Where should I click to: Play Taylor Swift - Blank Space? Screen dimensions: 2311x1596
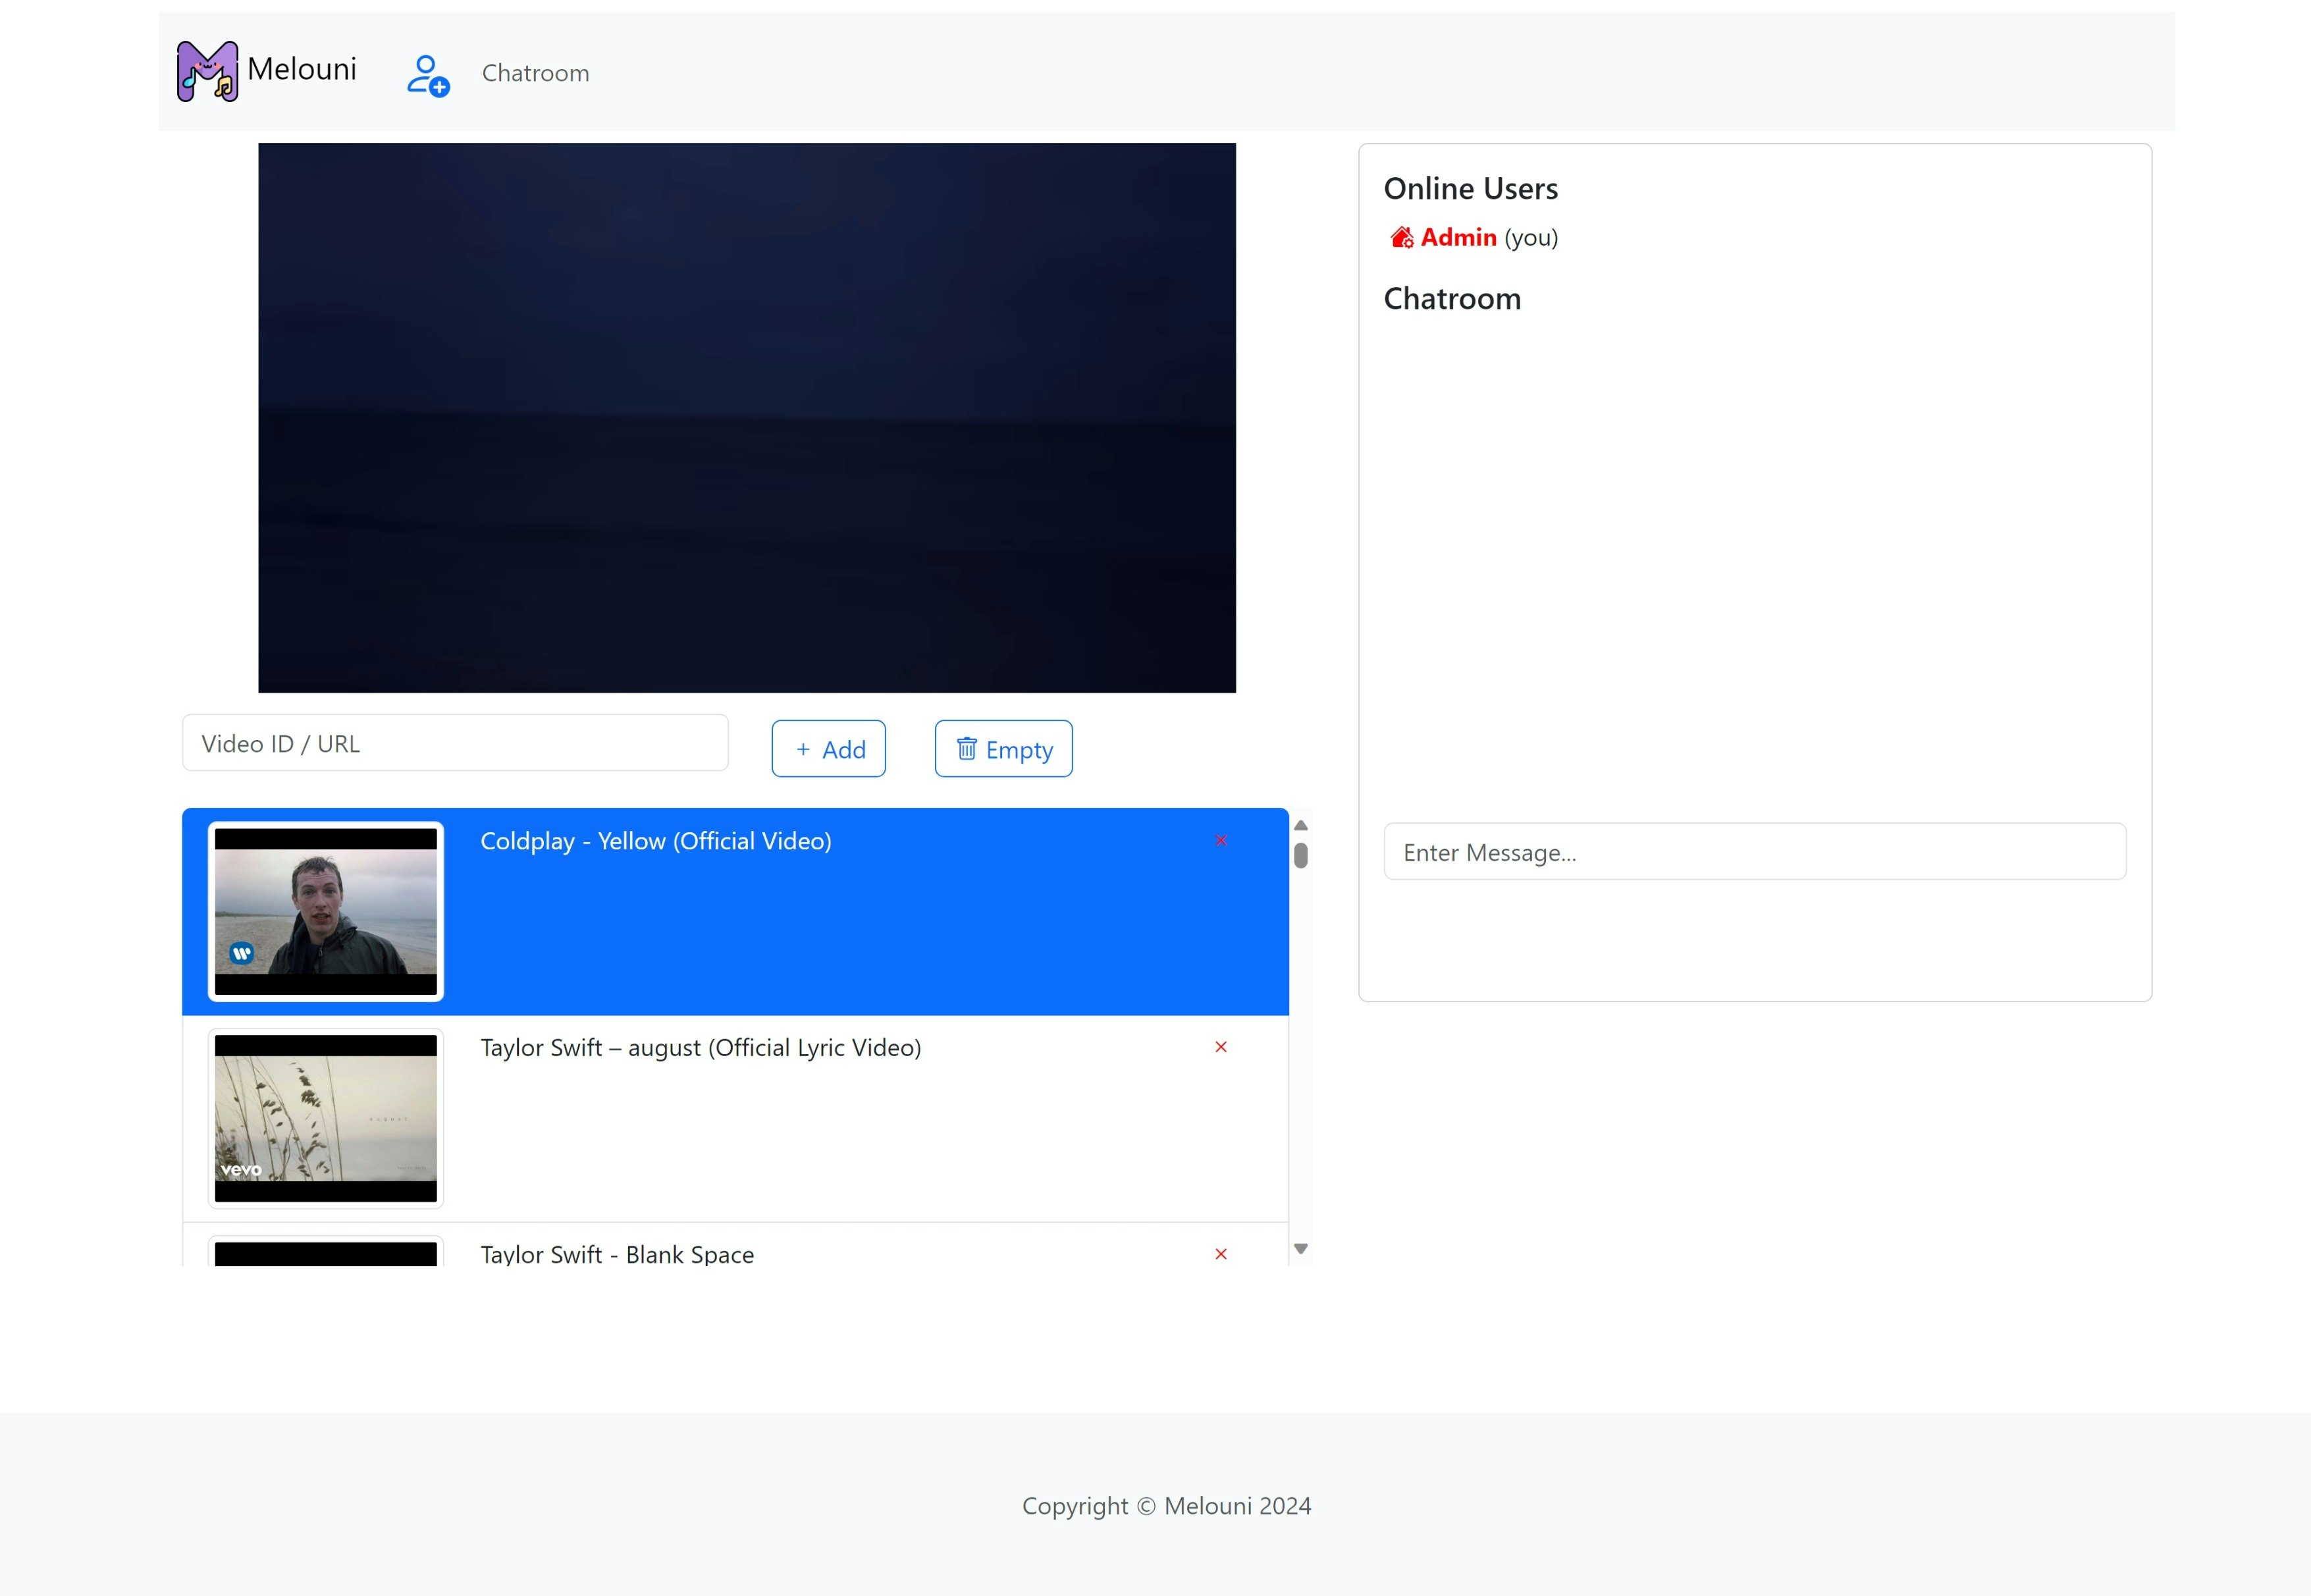click(617, 1254)
